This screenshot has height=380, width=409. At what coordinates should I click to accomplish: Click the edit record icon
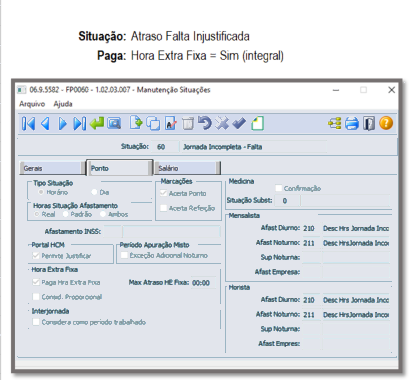(171, 124)
